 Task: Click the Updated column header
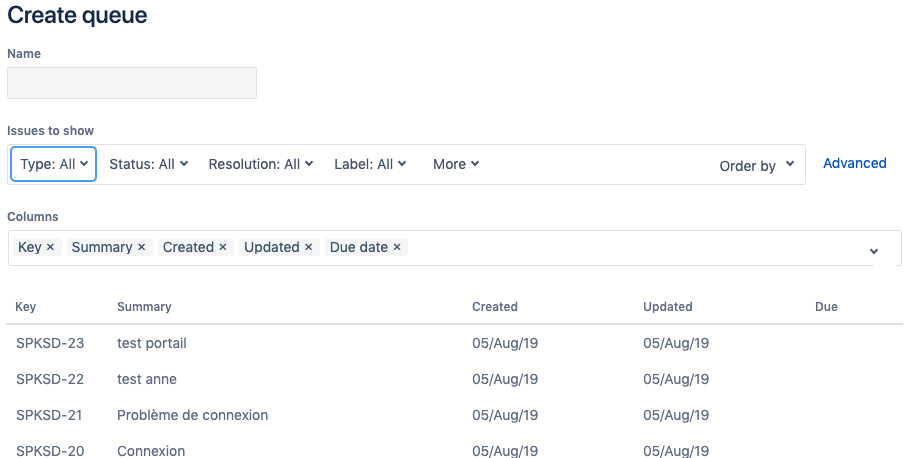(668, 307)
